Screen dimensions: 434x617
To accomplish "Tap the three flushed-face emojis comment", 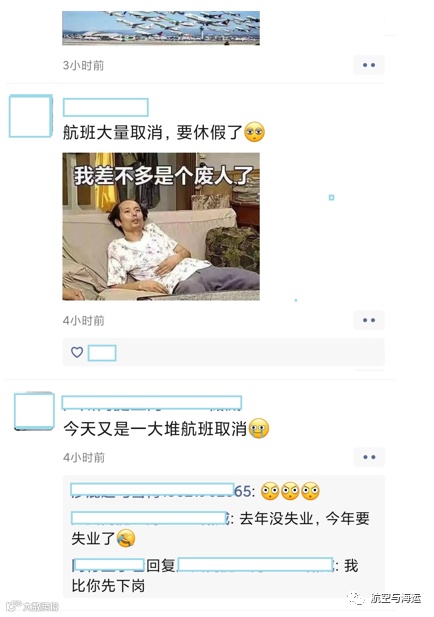I will coord(291,491).
